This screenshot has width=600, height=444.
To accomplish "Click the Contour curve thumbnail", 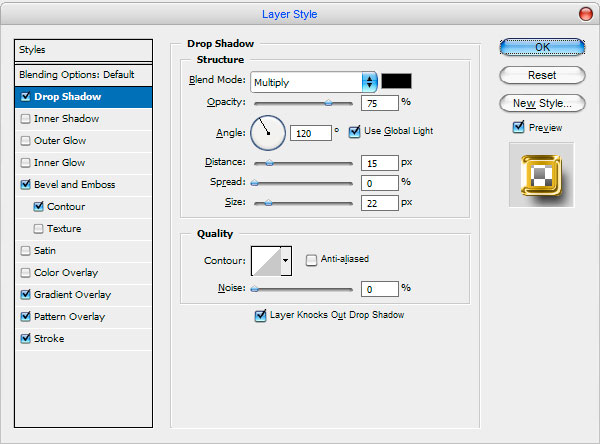I will click(x=266, y=261).
